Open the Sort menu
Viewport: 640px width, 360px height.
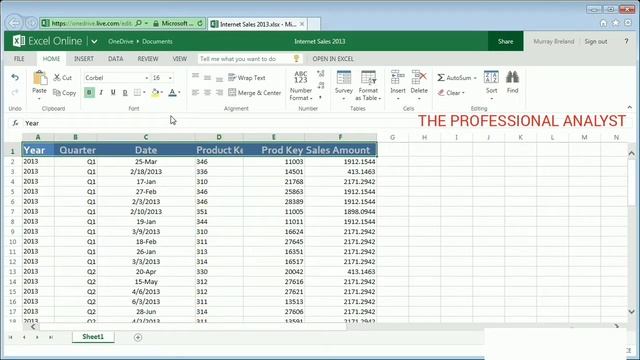[x=491, y=85]
